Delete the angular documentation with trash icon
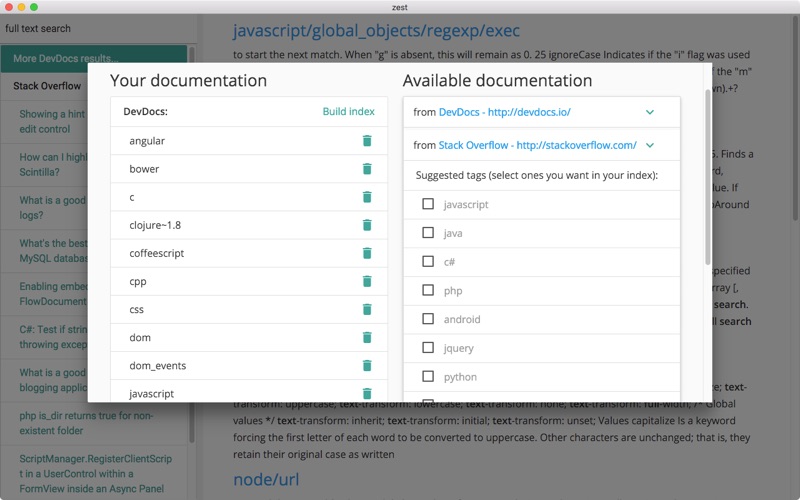Viewport: 800px width, 500px height. [367, 141]
